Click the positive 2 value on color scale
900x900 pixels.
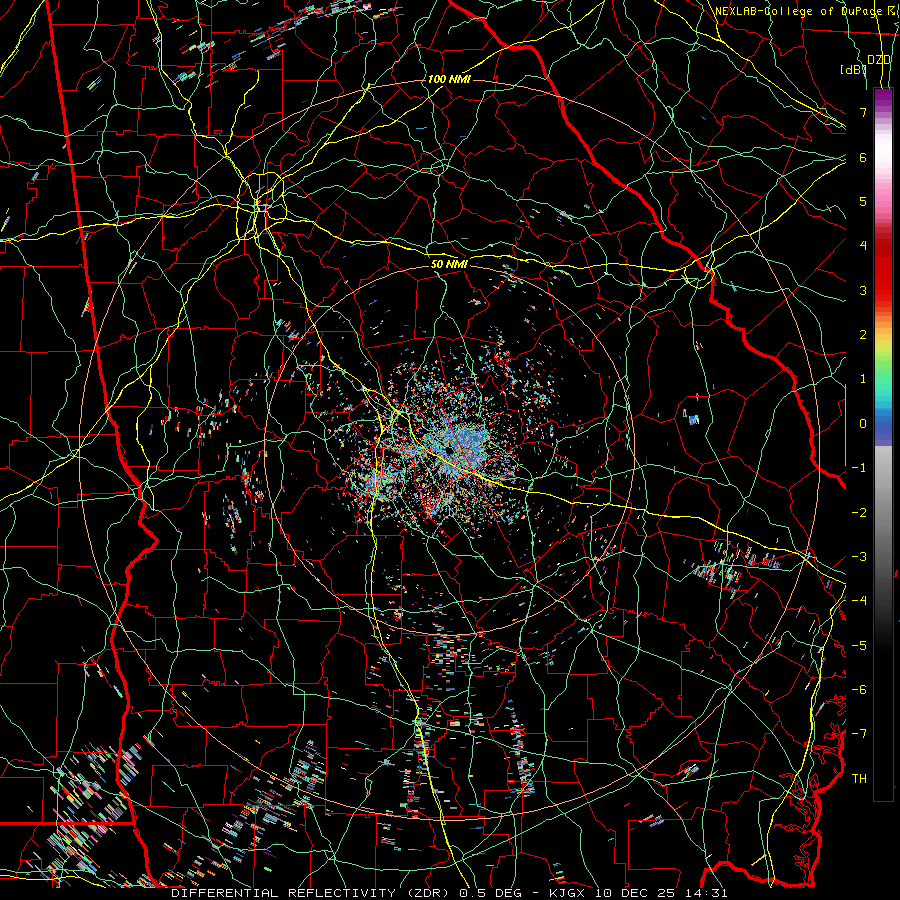pyautogui.click(x=863, y=335)
